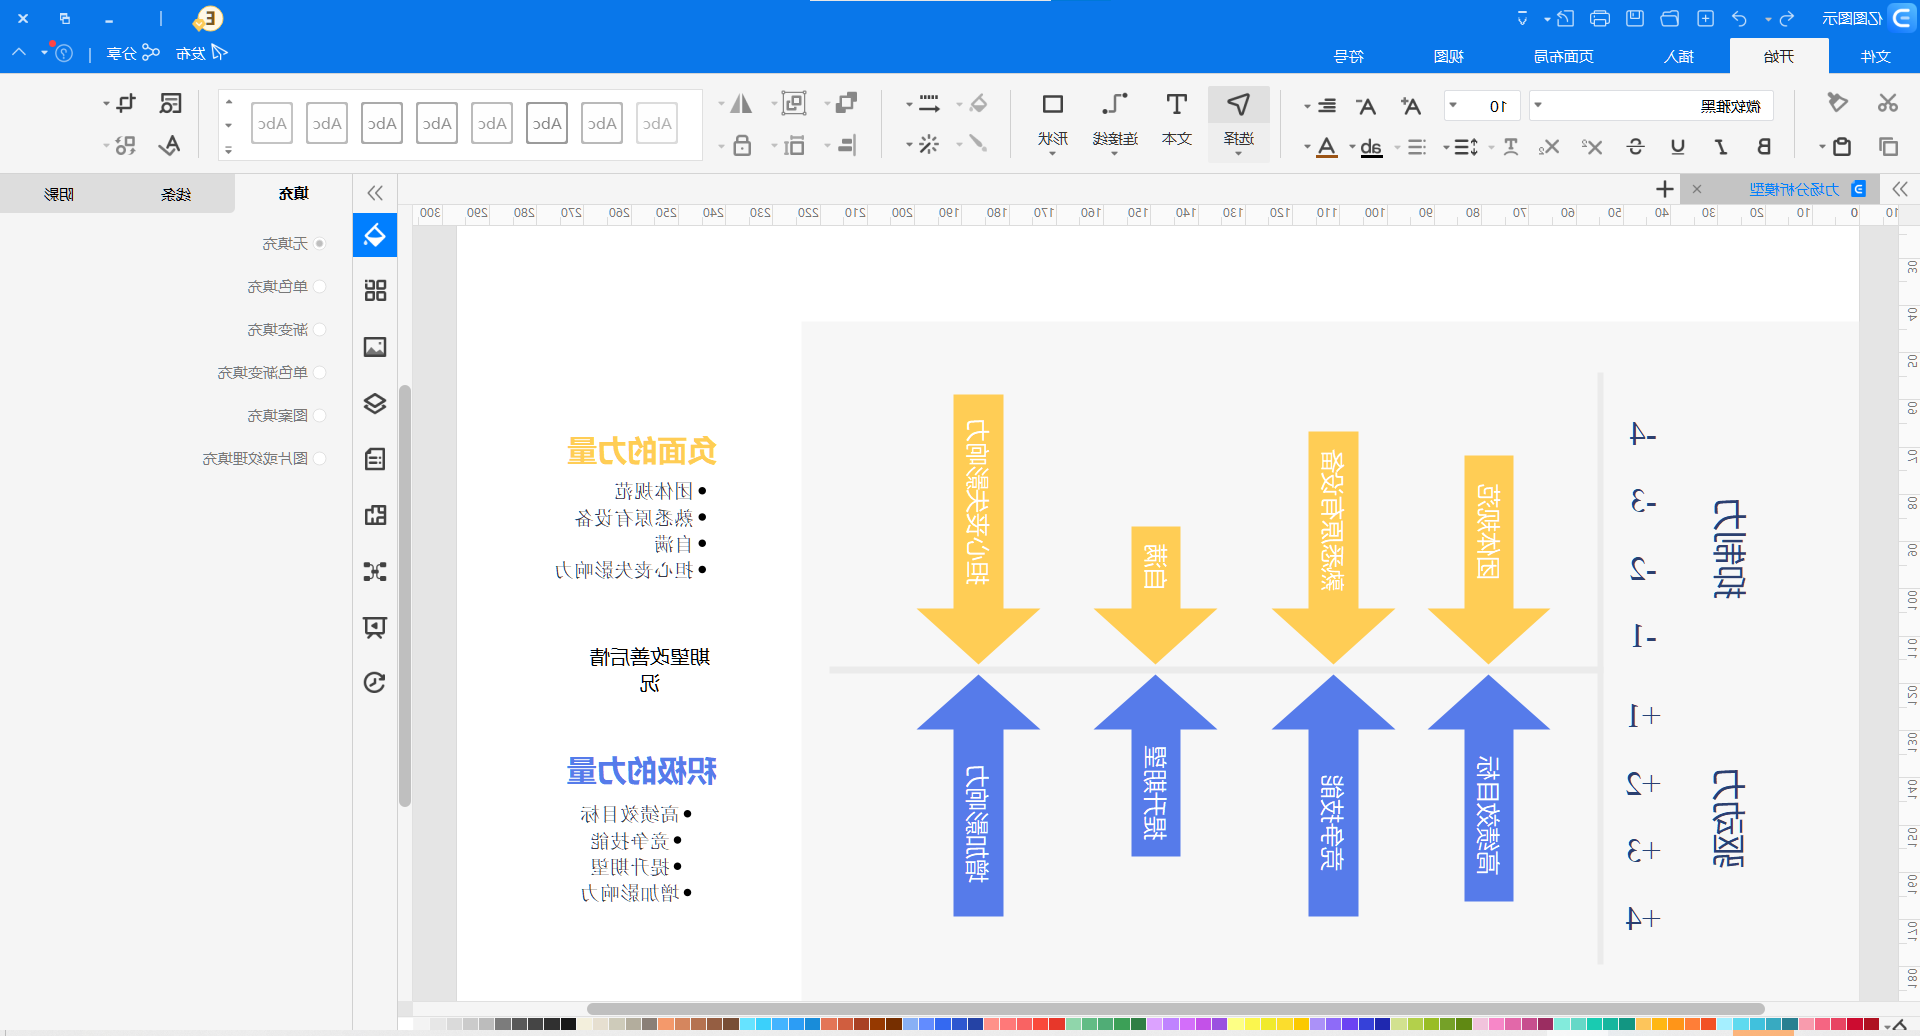
Task: Open the 符号 ribbon tab
Action: point(1349,56)
